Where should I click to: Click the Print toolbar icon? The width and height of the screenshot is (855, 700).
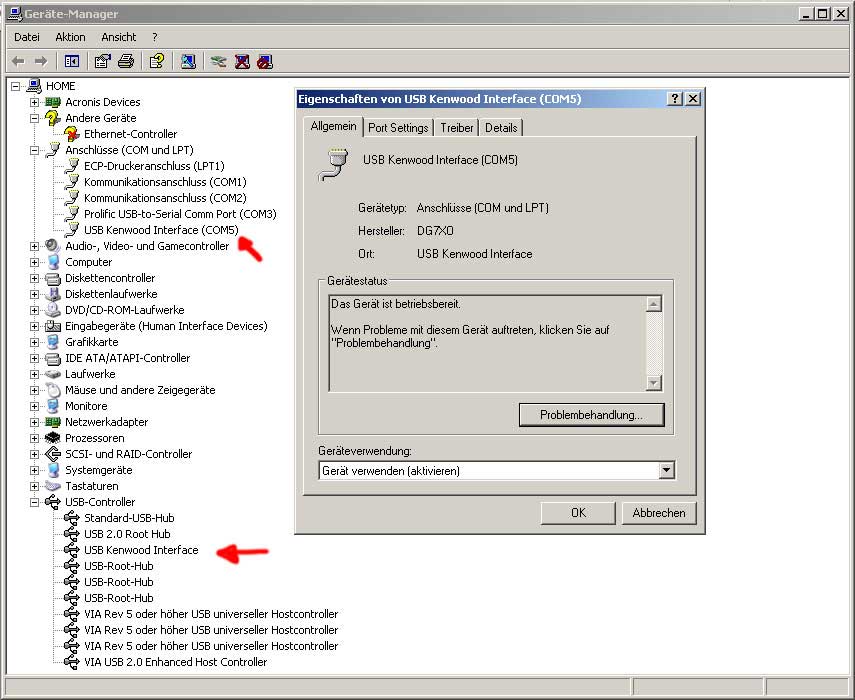coord(125,61)
